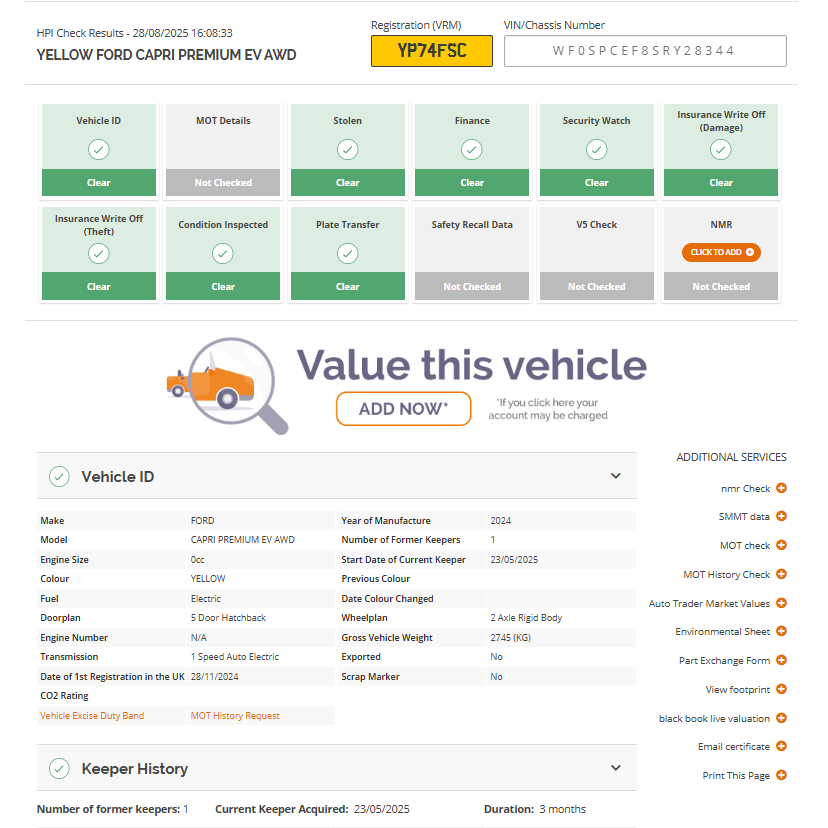
Task: Click plus icon beside Print This Page
Action: tap(782, 775)
